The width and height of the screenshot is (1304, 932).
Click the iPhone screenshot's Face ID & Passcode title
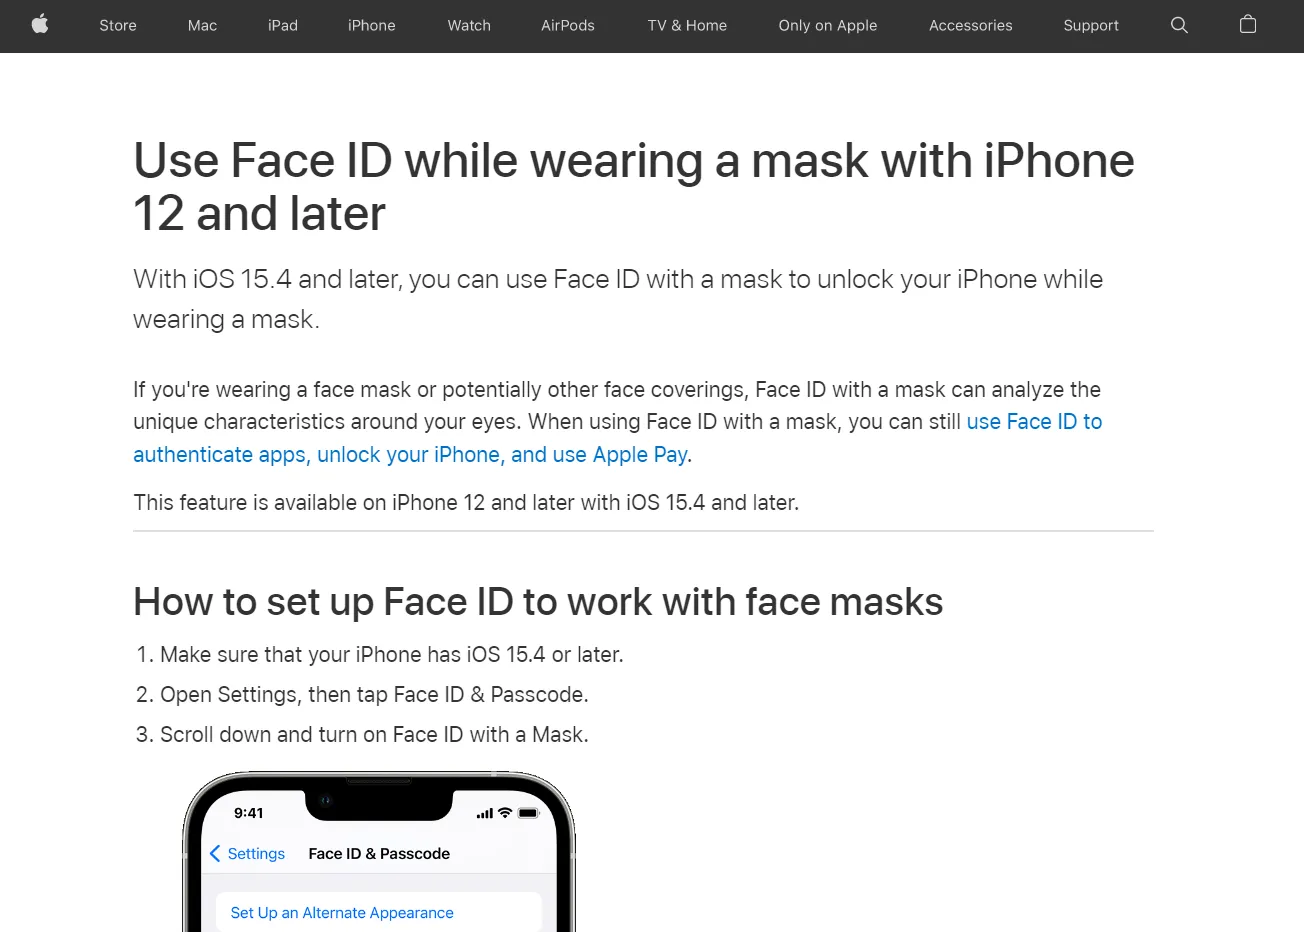click(x=379, y=853)
